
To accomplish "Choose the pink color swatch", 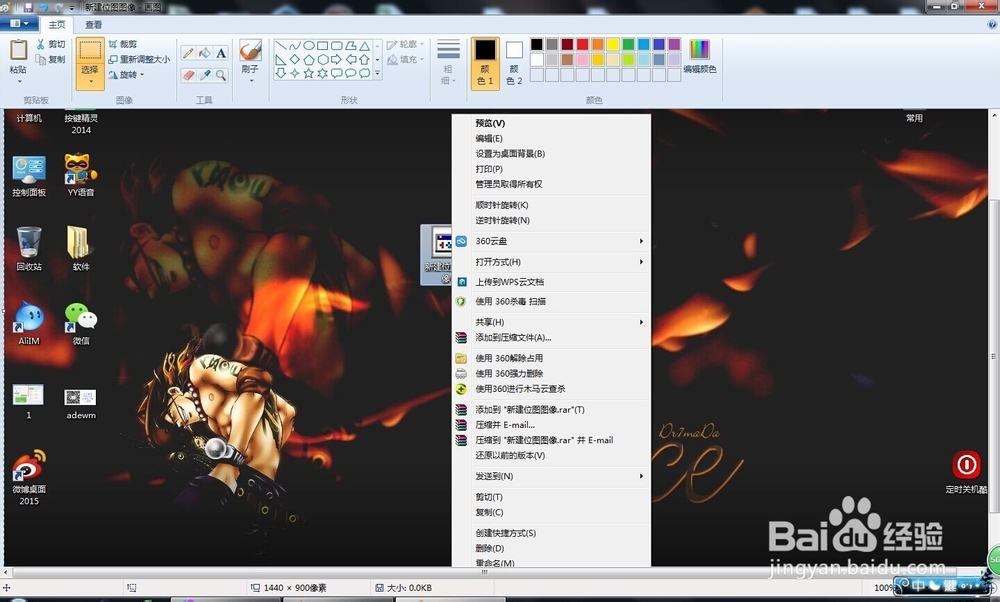I will [582, 59].
